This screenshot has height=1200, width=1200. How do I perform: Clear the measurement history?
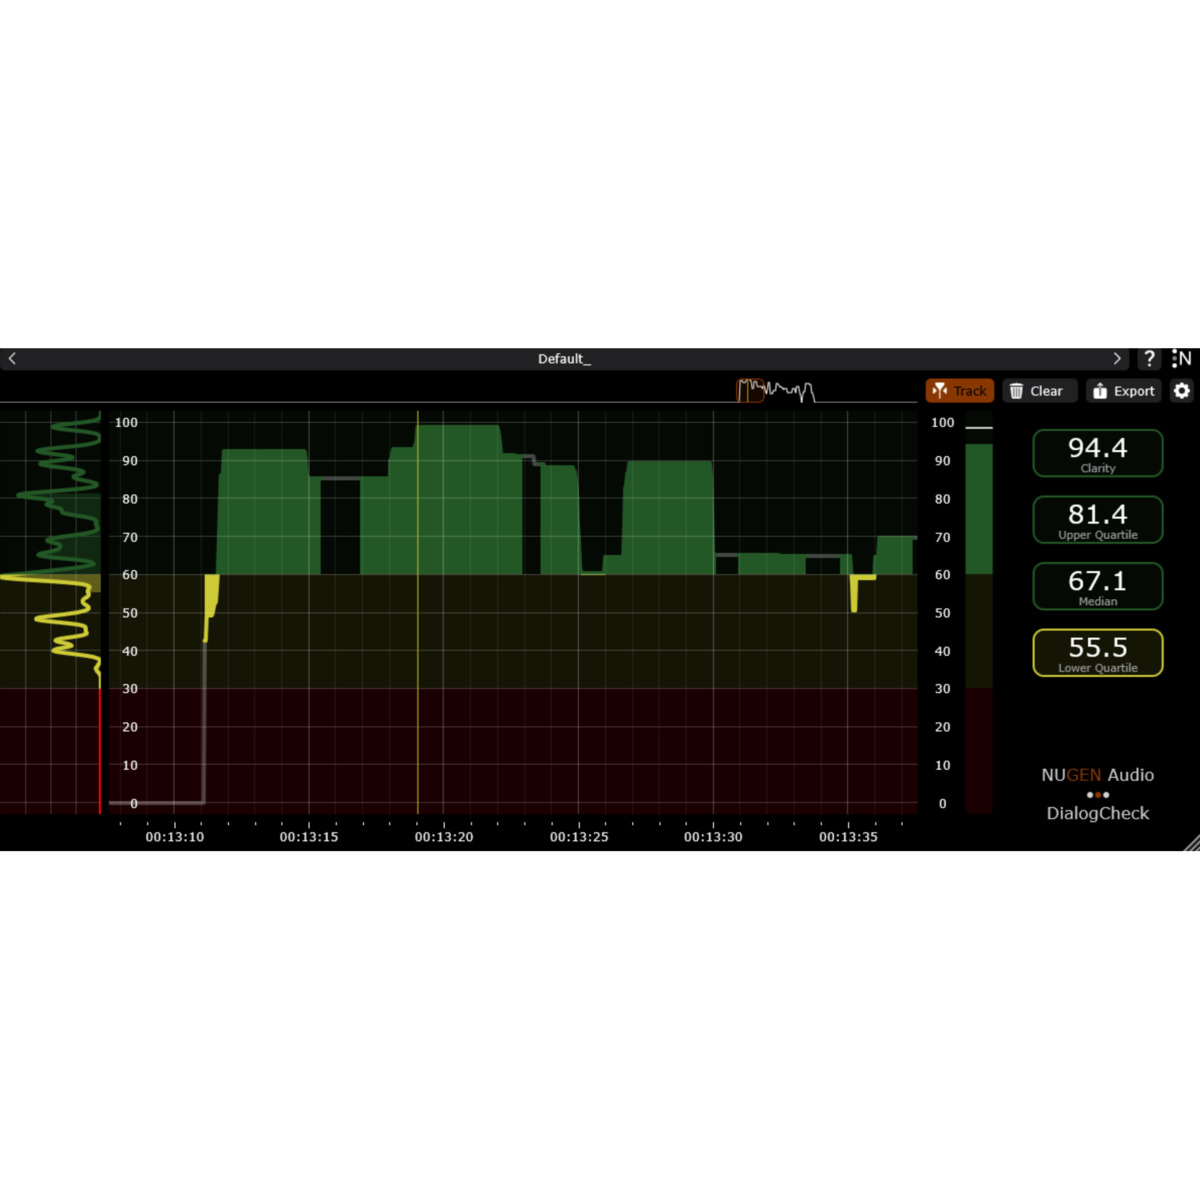point(1039,391)
